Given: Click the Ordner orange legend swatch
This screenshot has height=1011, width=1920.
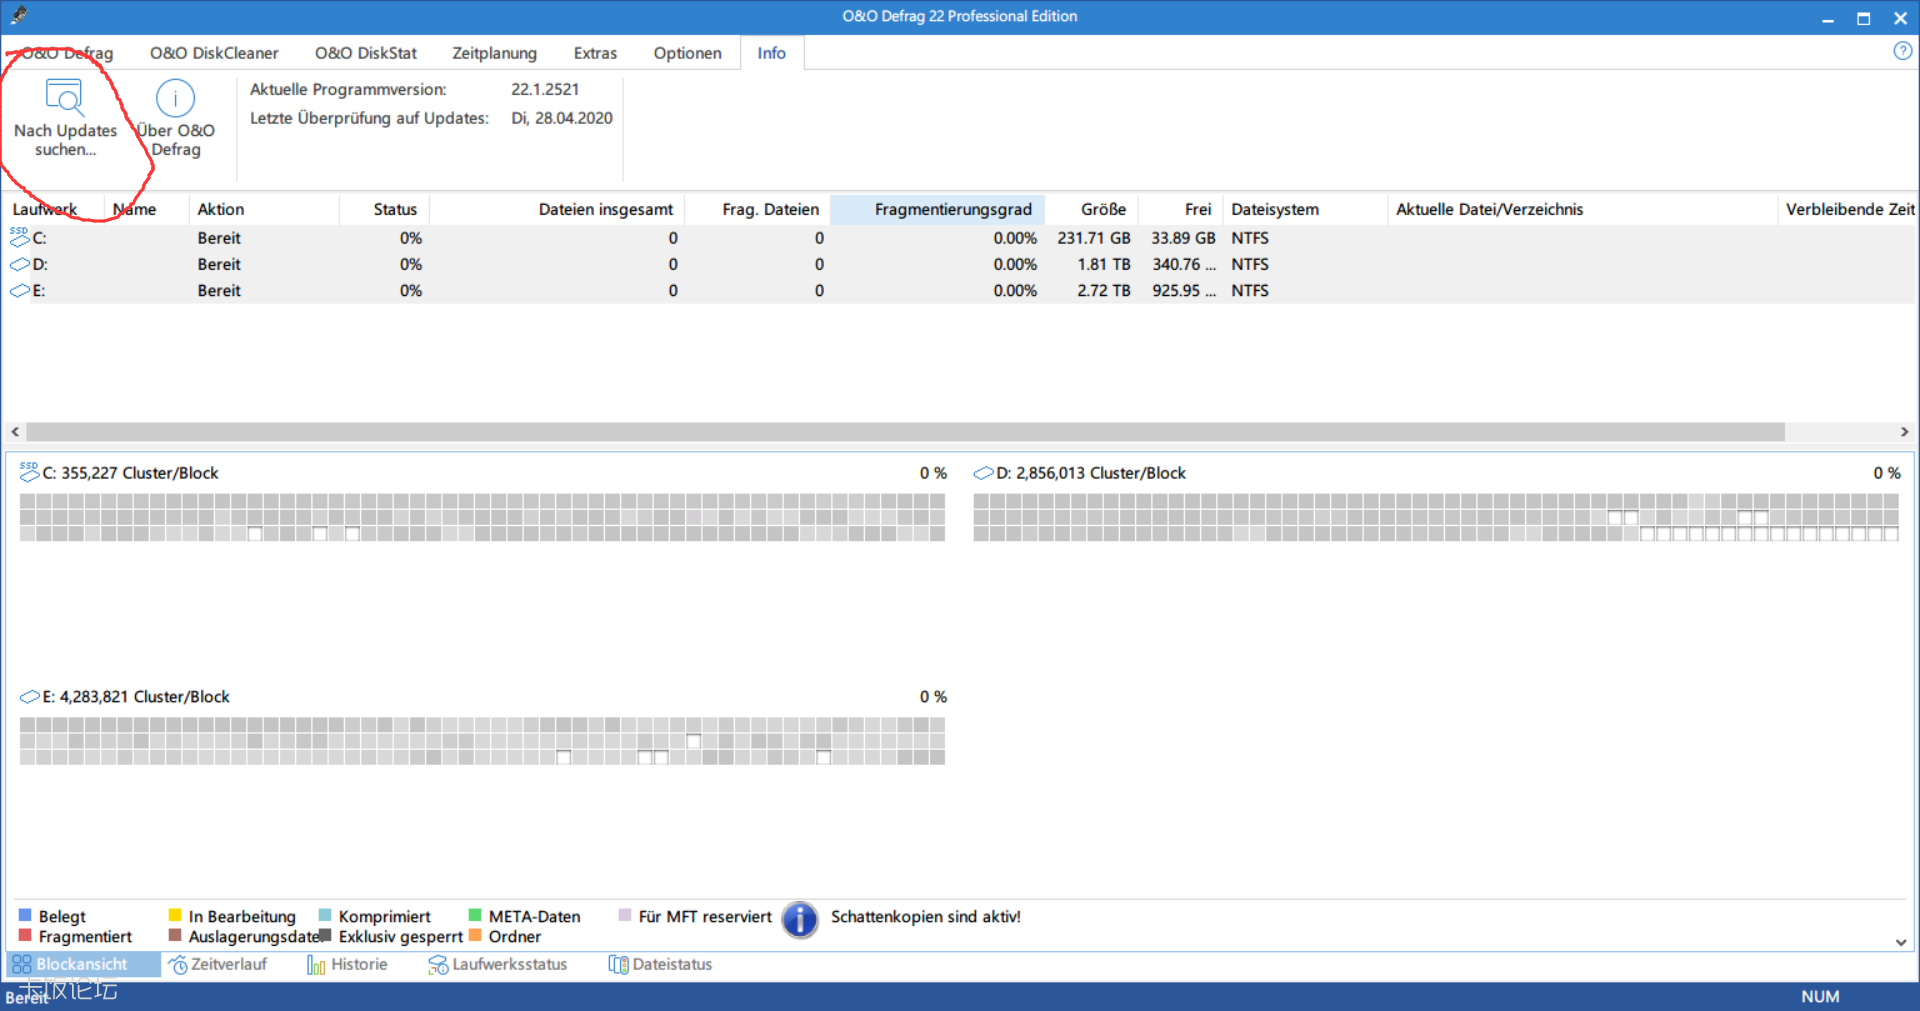Looking at the screenshot, I should coord(475,935).
